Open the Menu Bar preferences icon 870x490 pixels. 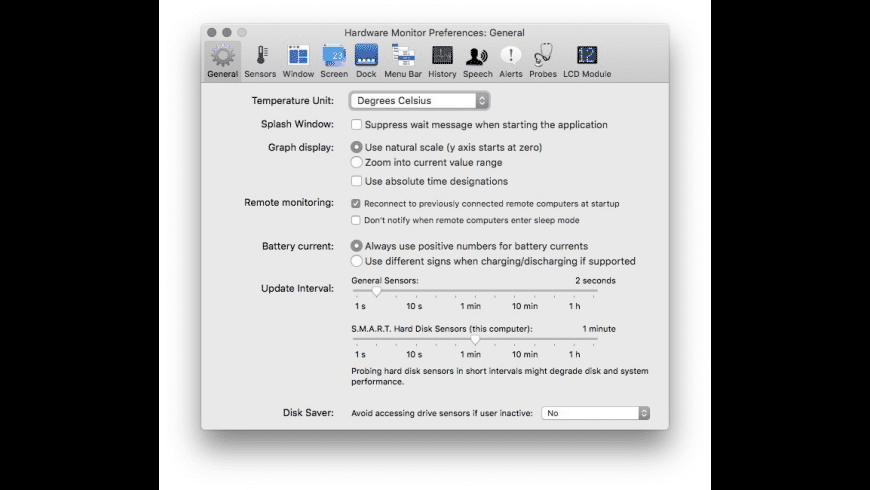pyautogui.click(x=403, y=55)
